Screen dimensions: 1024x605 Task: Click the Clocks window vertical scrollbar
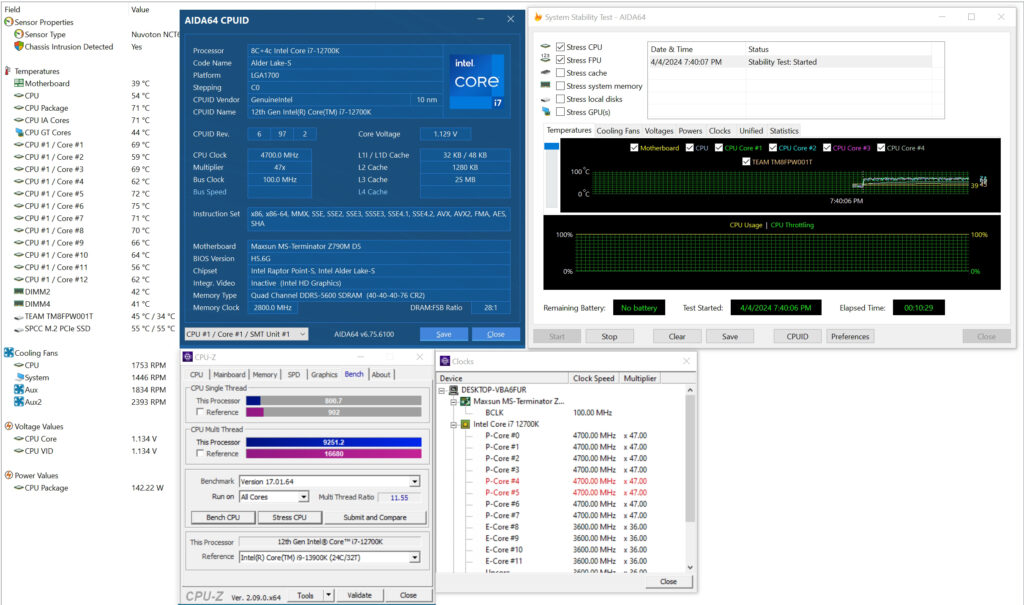pyautogui.click(x=690, y=478)
